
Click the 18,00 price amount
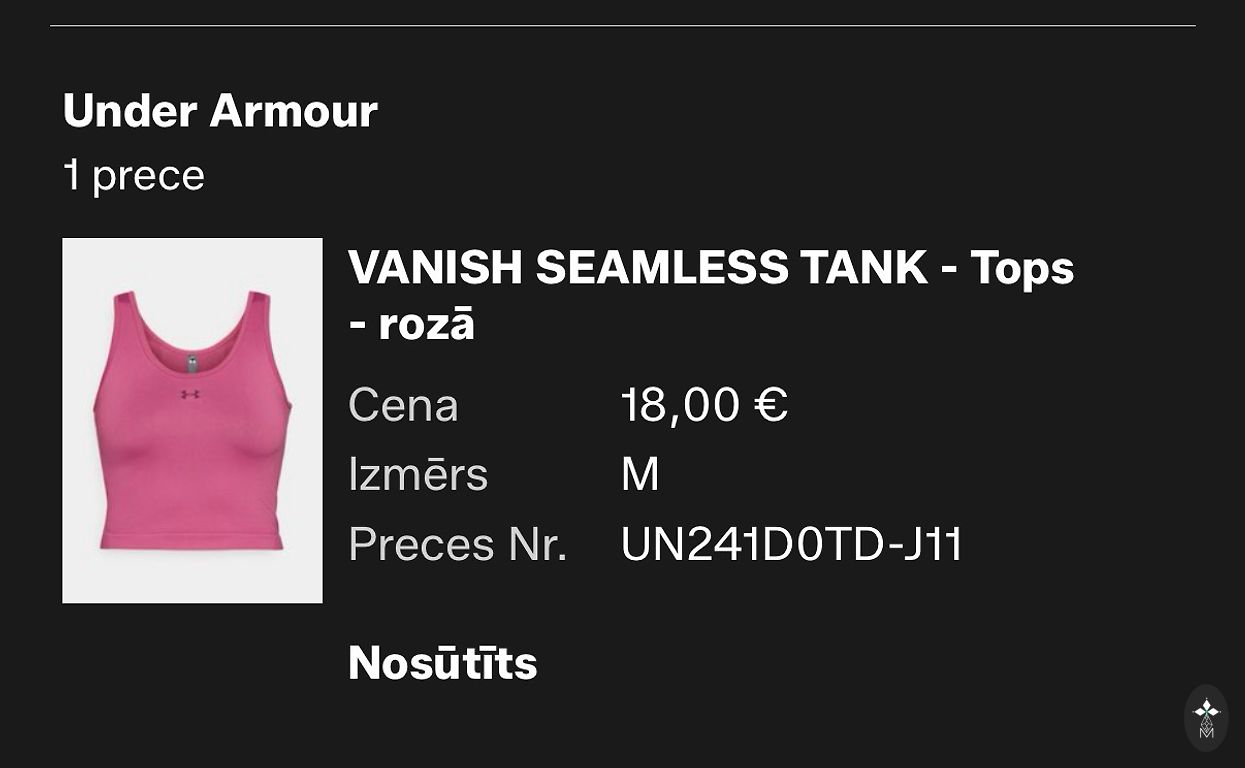pos(680,405)
